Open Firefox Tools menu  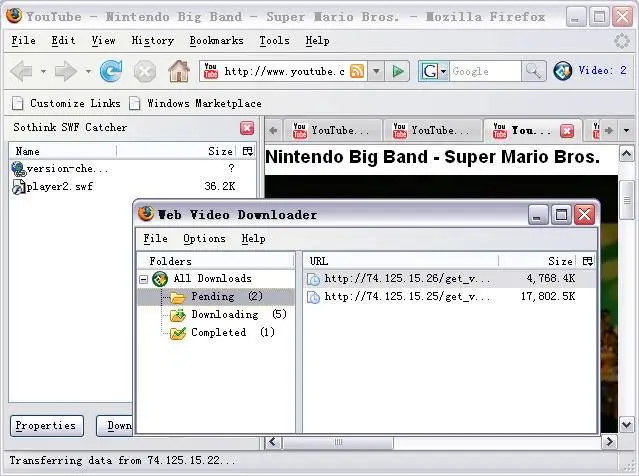point(274,41)
